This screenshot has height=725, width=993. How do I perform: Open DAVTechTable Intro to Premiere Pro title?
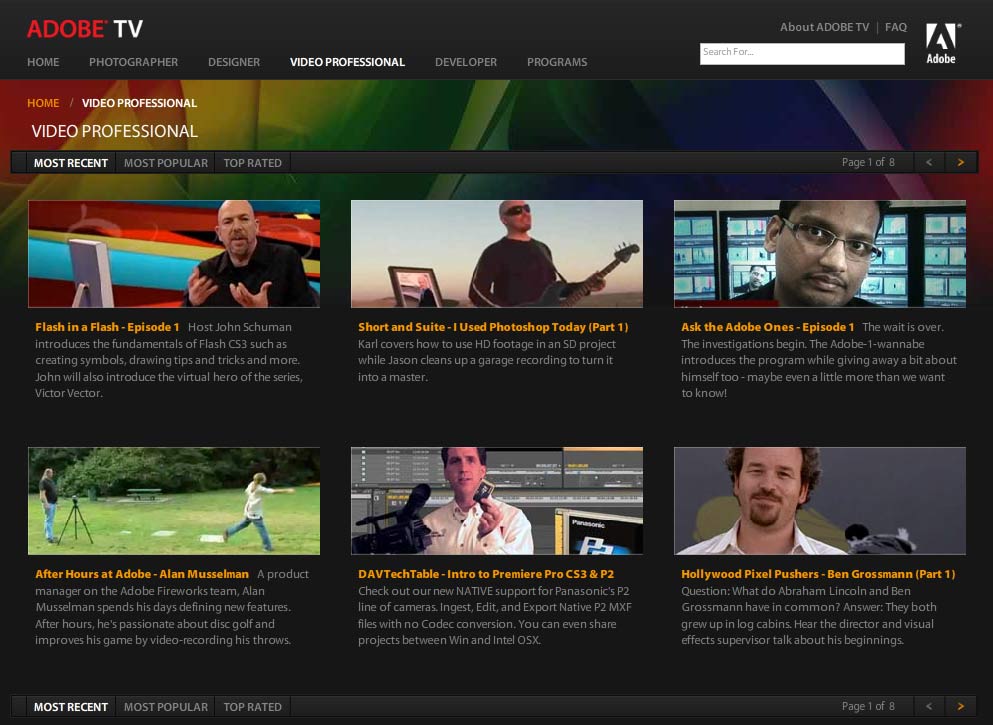(x=486, y=574)
